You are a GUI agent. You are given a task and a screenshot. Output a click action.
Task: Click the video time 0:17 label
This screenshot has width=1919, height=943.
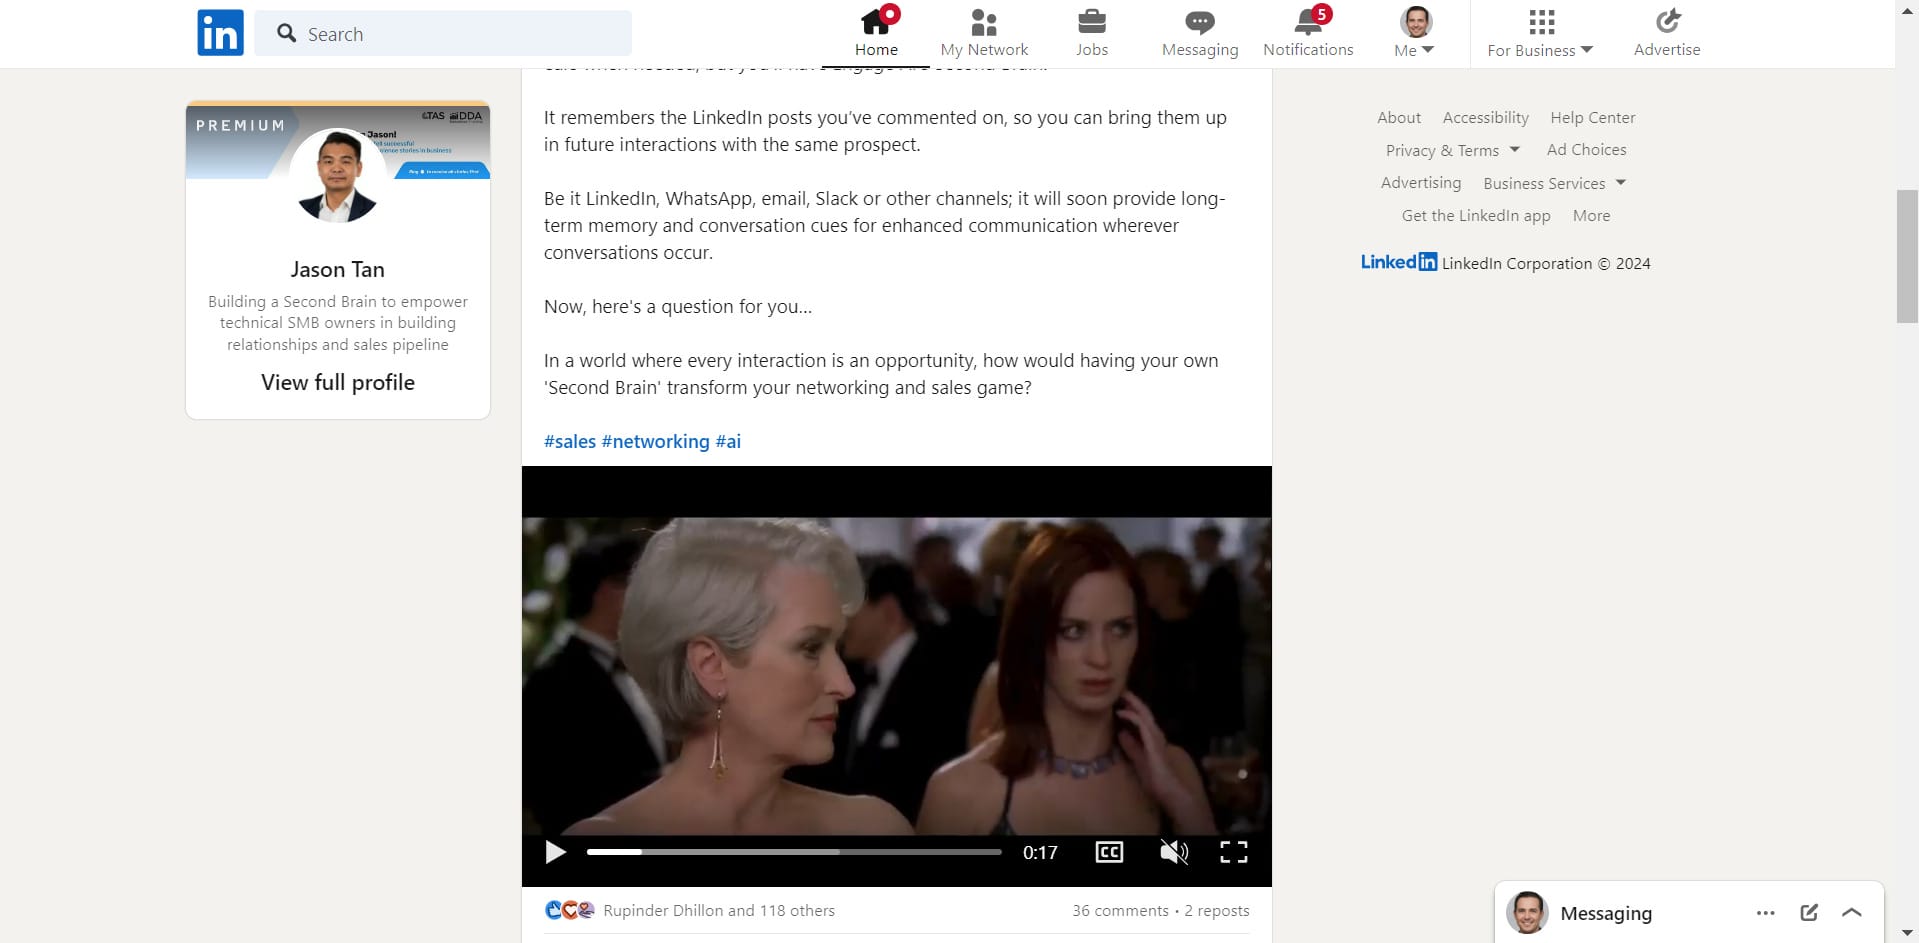[1040, 852]
